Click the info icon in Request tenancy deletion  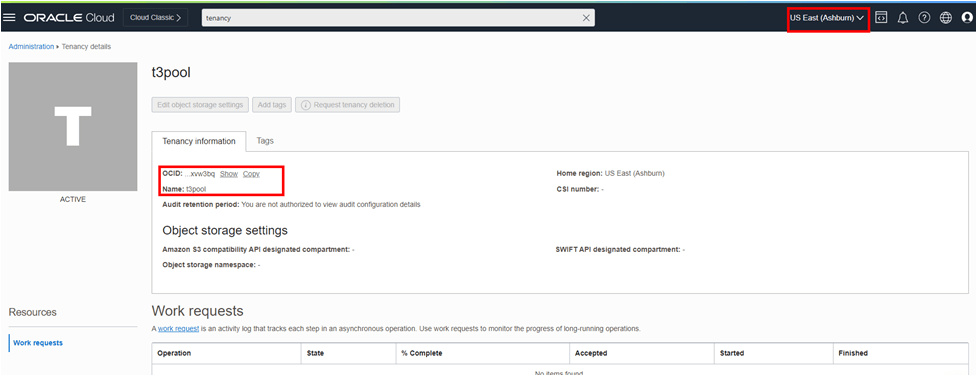point(306,105)
